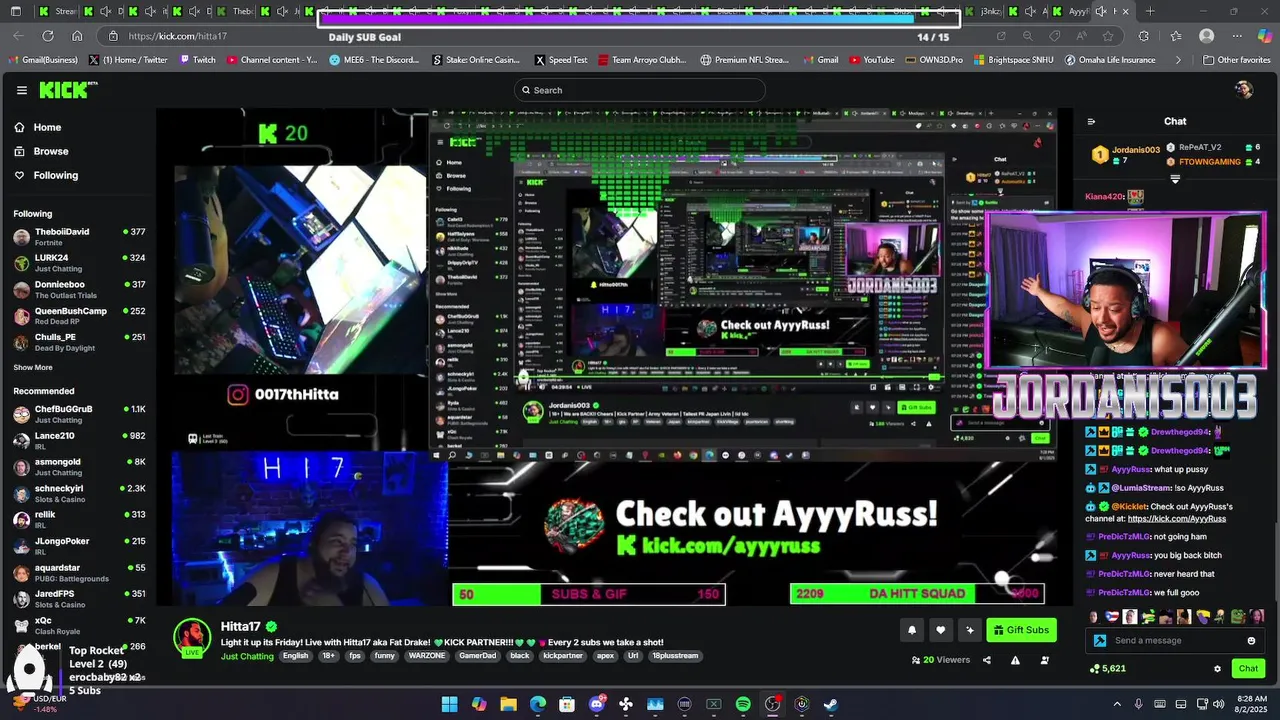The width and height of the screenshot is (1280, 720).
Task: Open QueenBushCamp channel in sidebar
Action: click(79, 316)
